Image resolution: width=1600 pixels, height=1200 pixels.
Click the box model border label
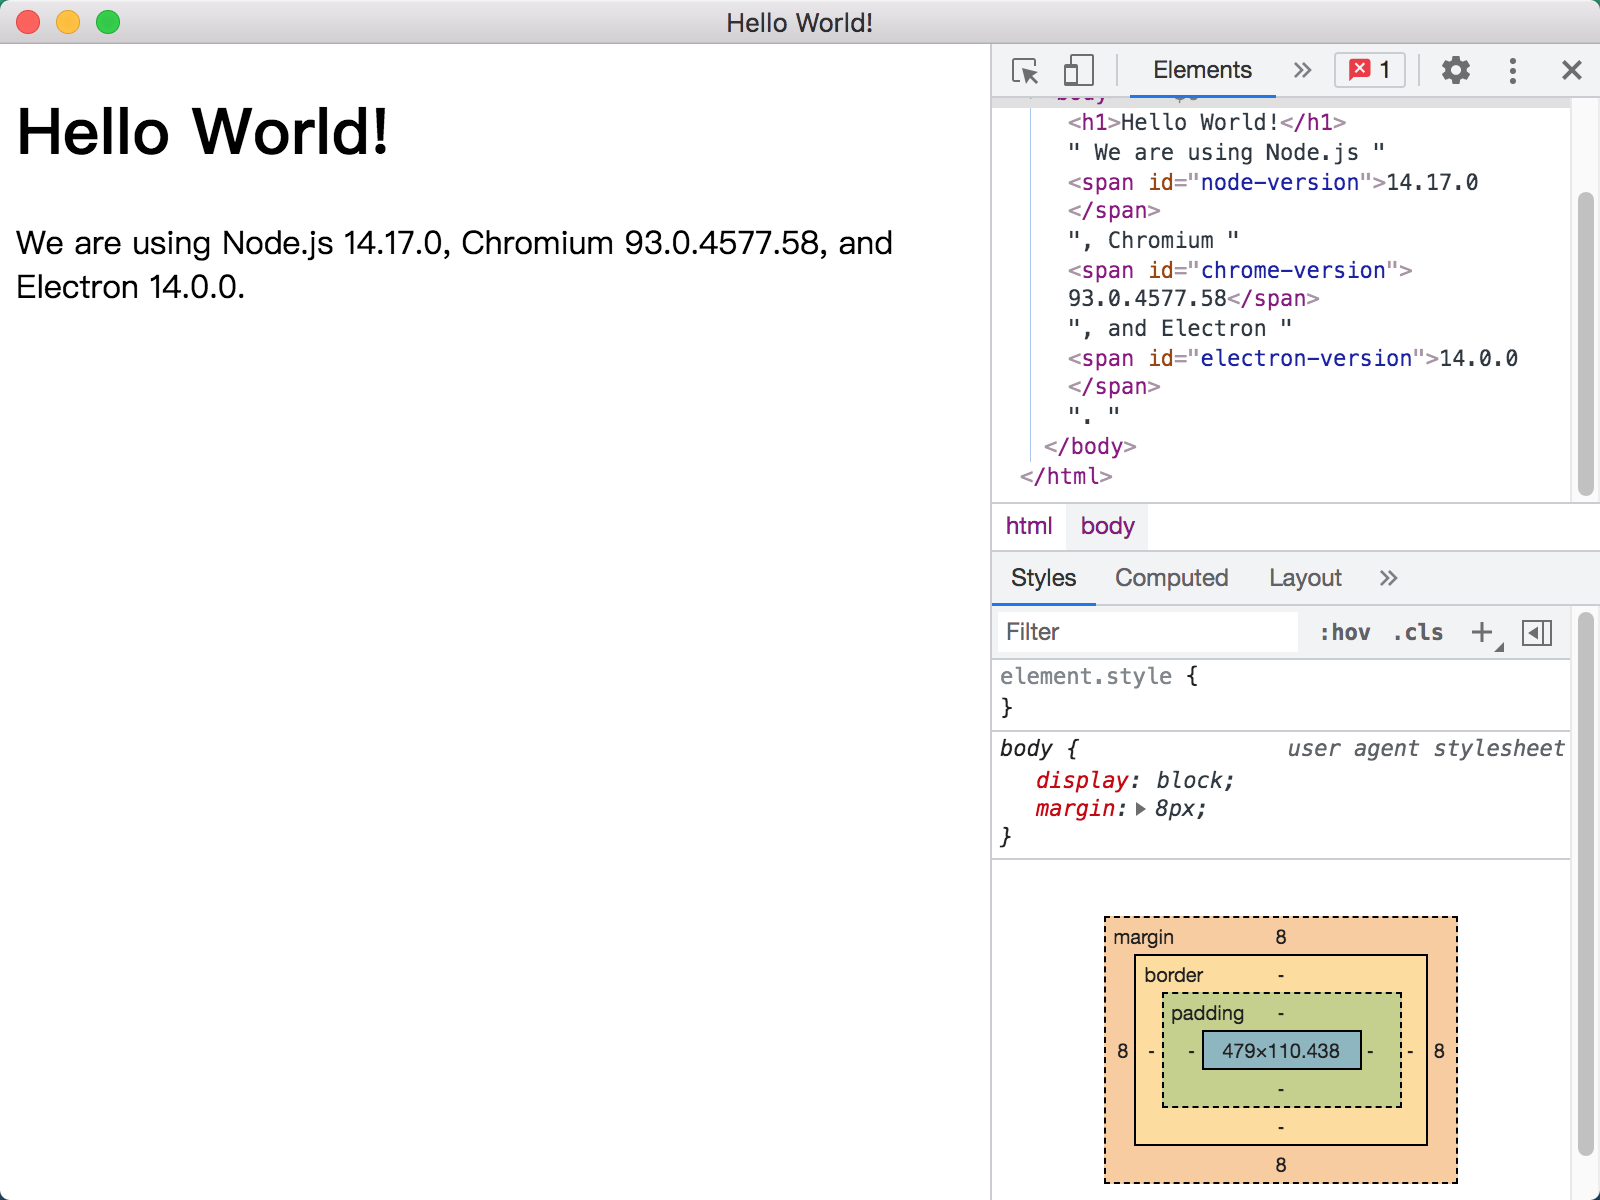1174,975
